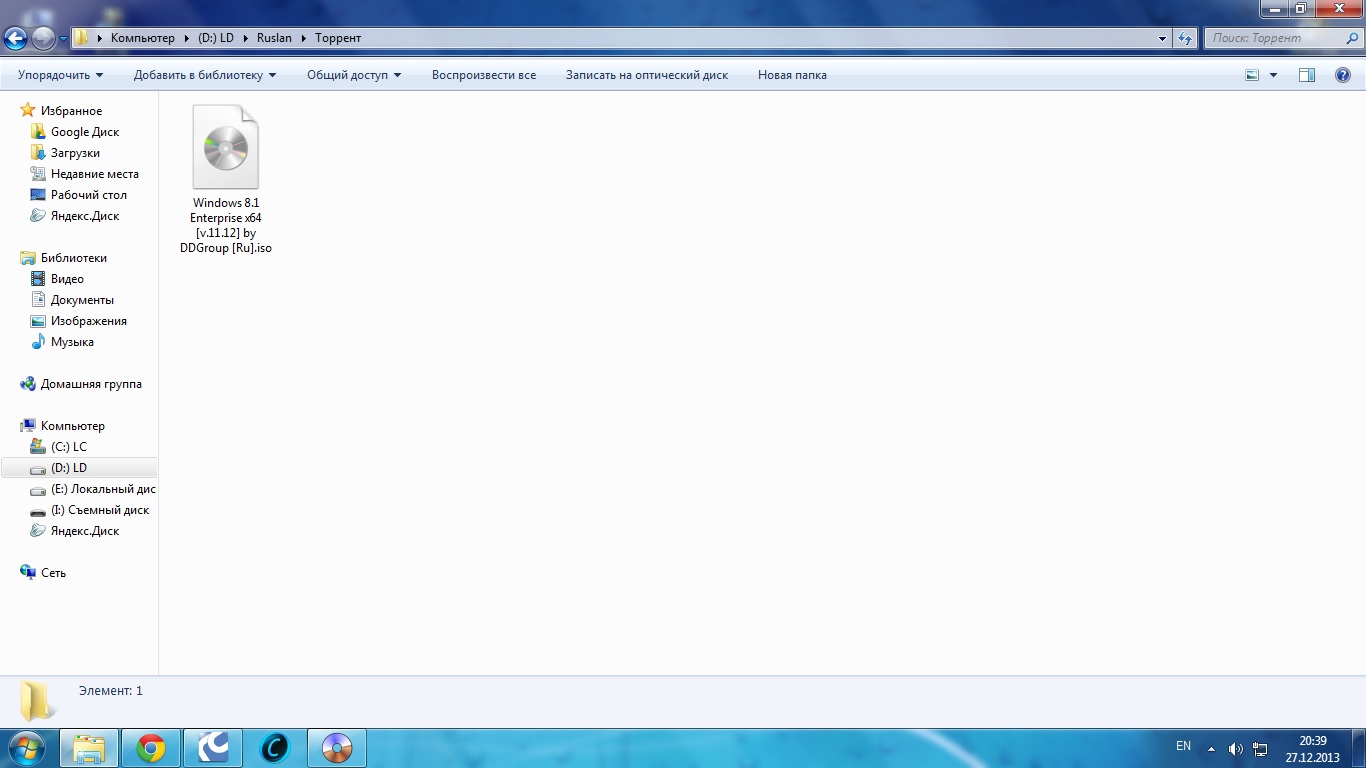Click the Торрент breadcrumb segment
Viewport: 1366px width, 768px height.
coord(338,38)
